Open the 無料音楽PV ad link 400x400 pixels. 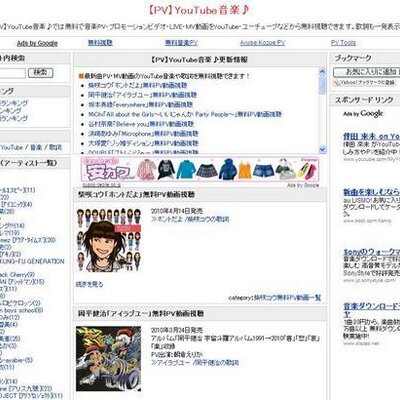[181, 43]
